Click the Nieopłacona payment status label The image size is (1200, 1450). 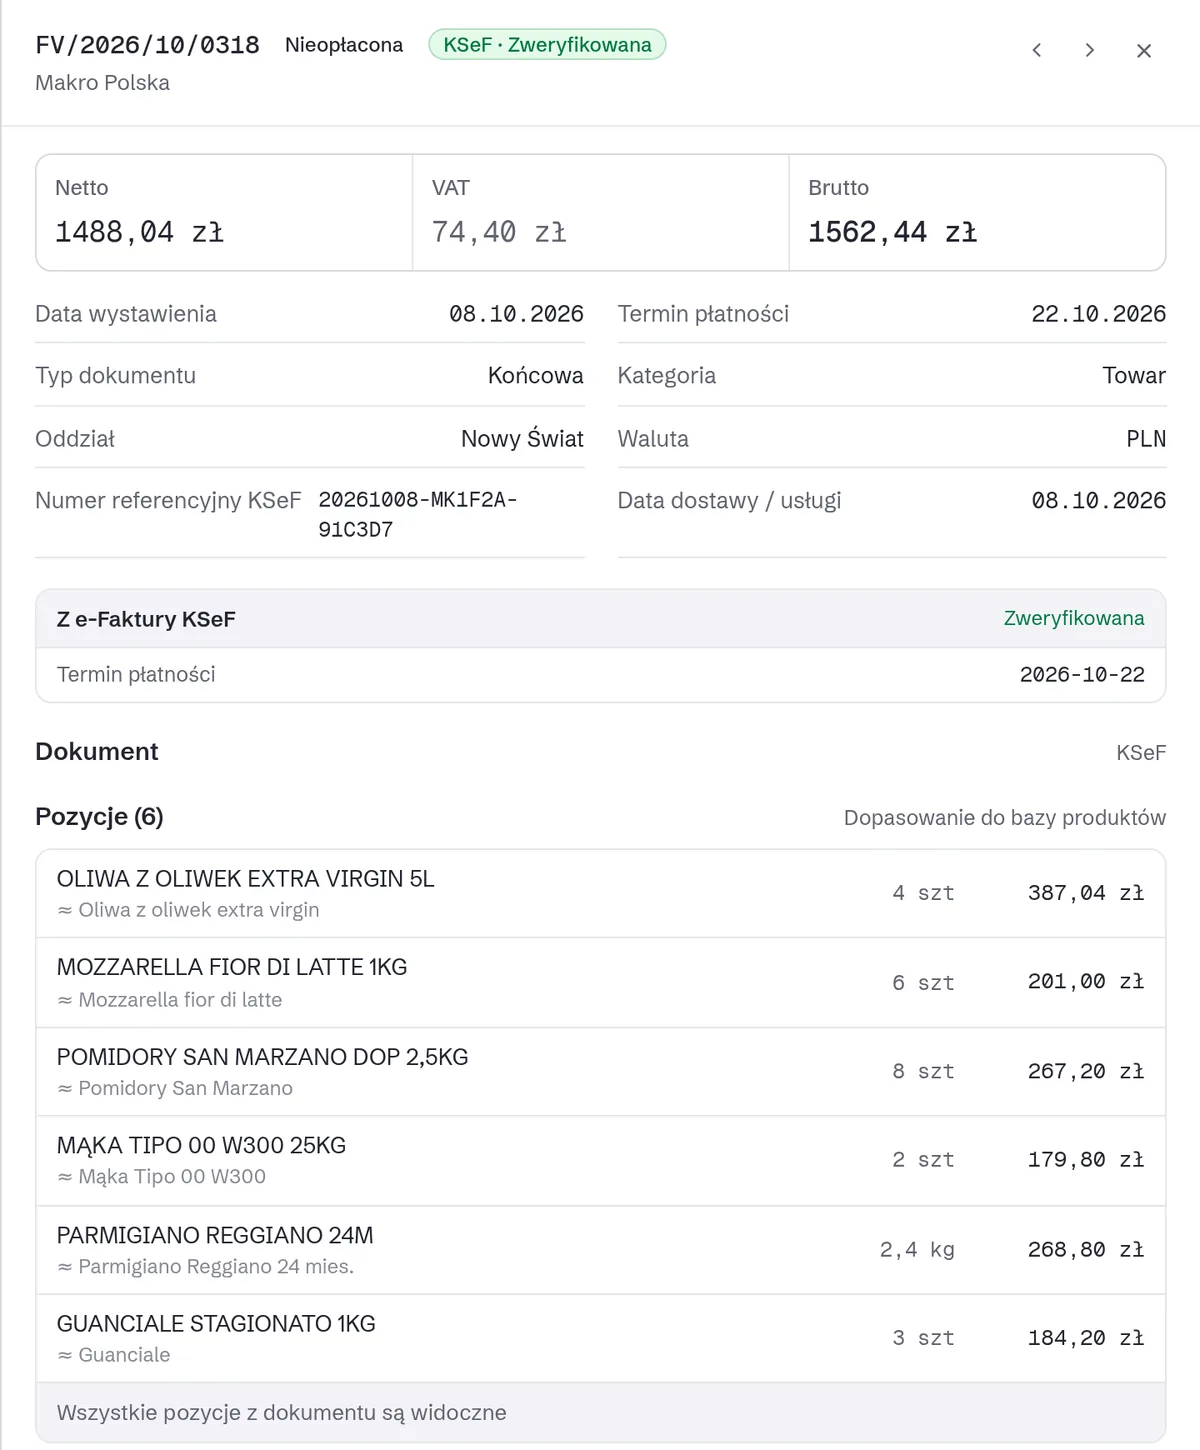click(x=344, y=45)
